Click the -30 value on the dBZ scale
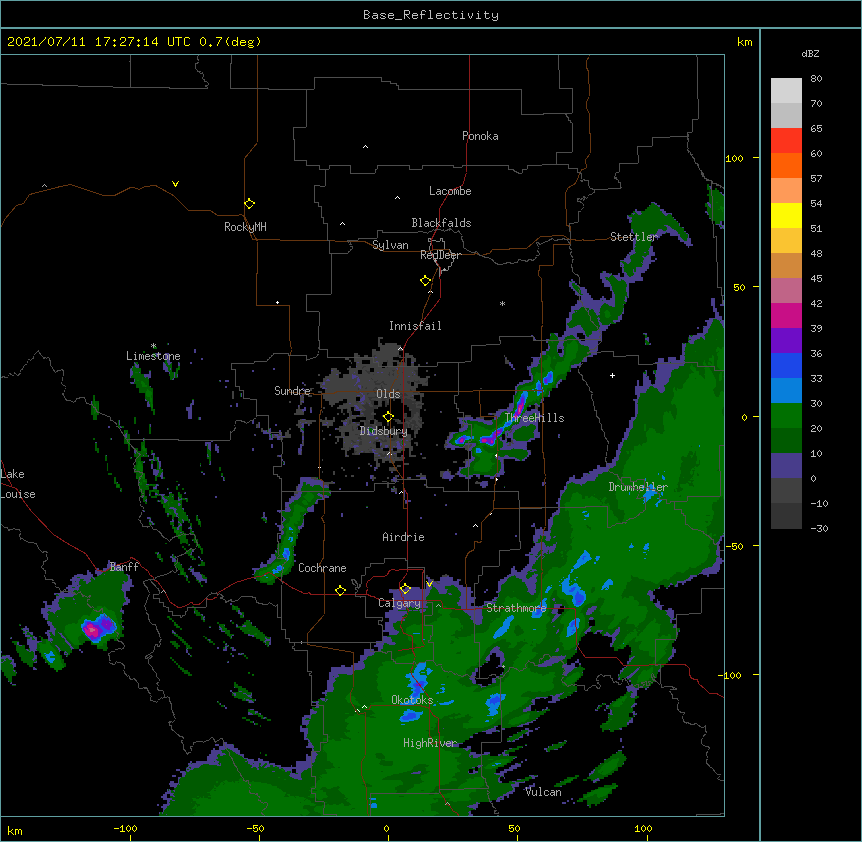The width and height of the screenshot is (862, 842). coord(819,529)
